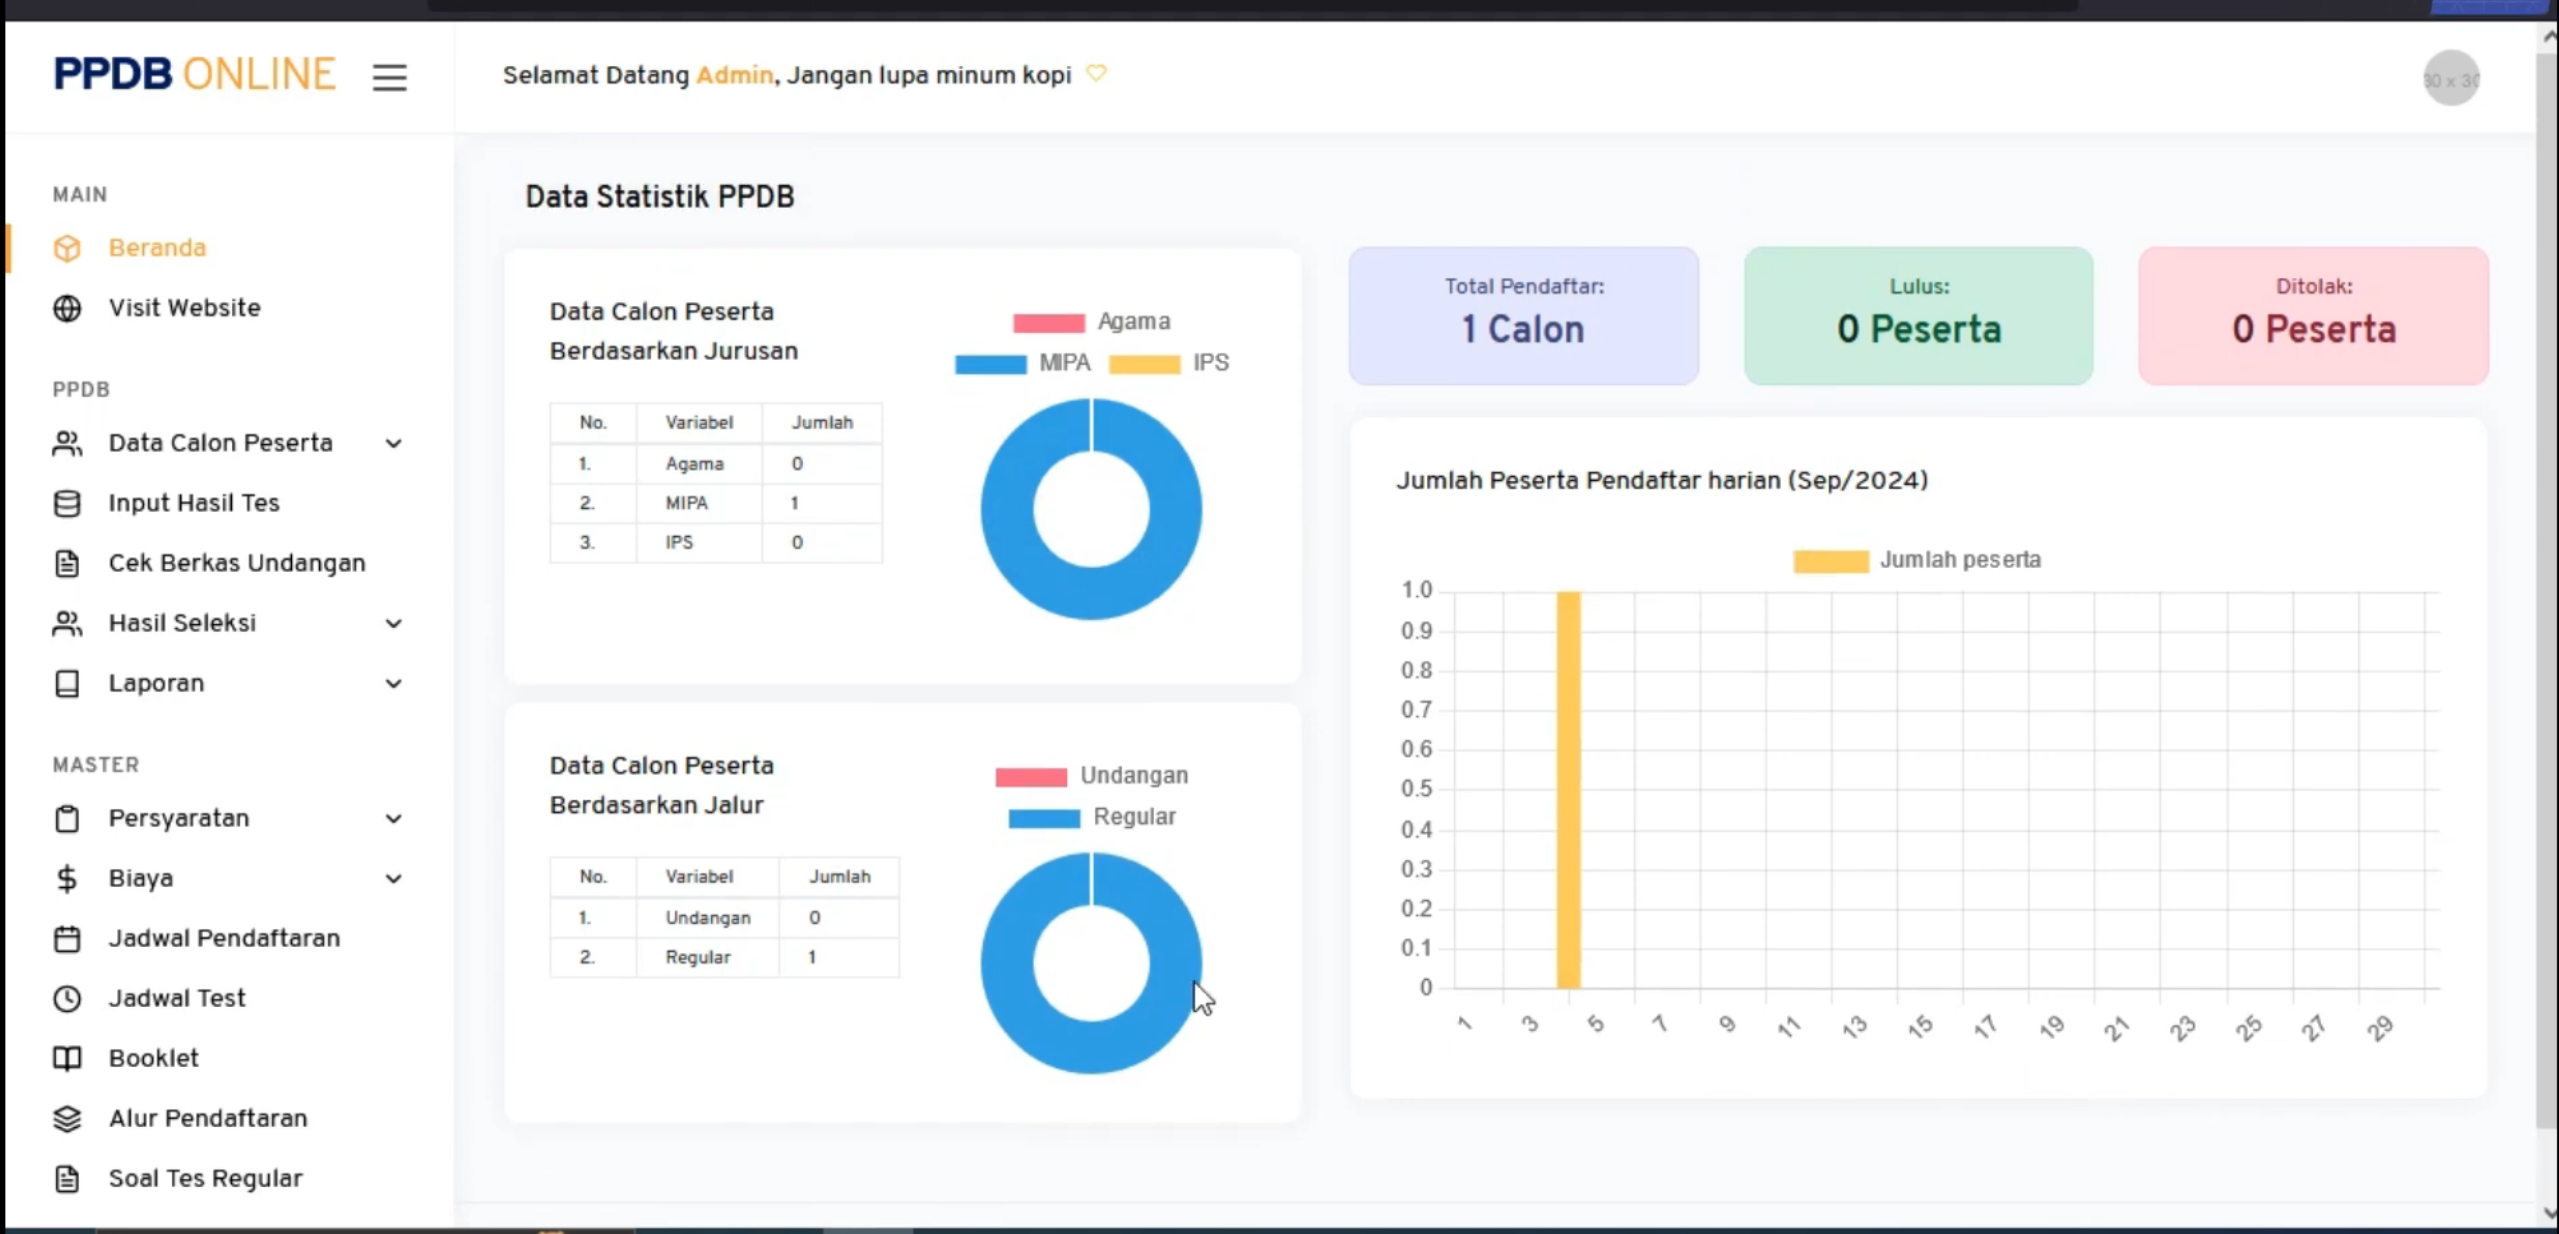This screenshot has width=2559, height=1234.
Task: Toggle the Undangan legend swatch
Action: click(x=1031, y=777)
